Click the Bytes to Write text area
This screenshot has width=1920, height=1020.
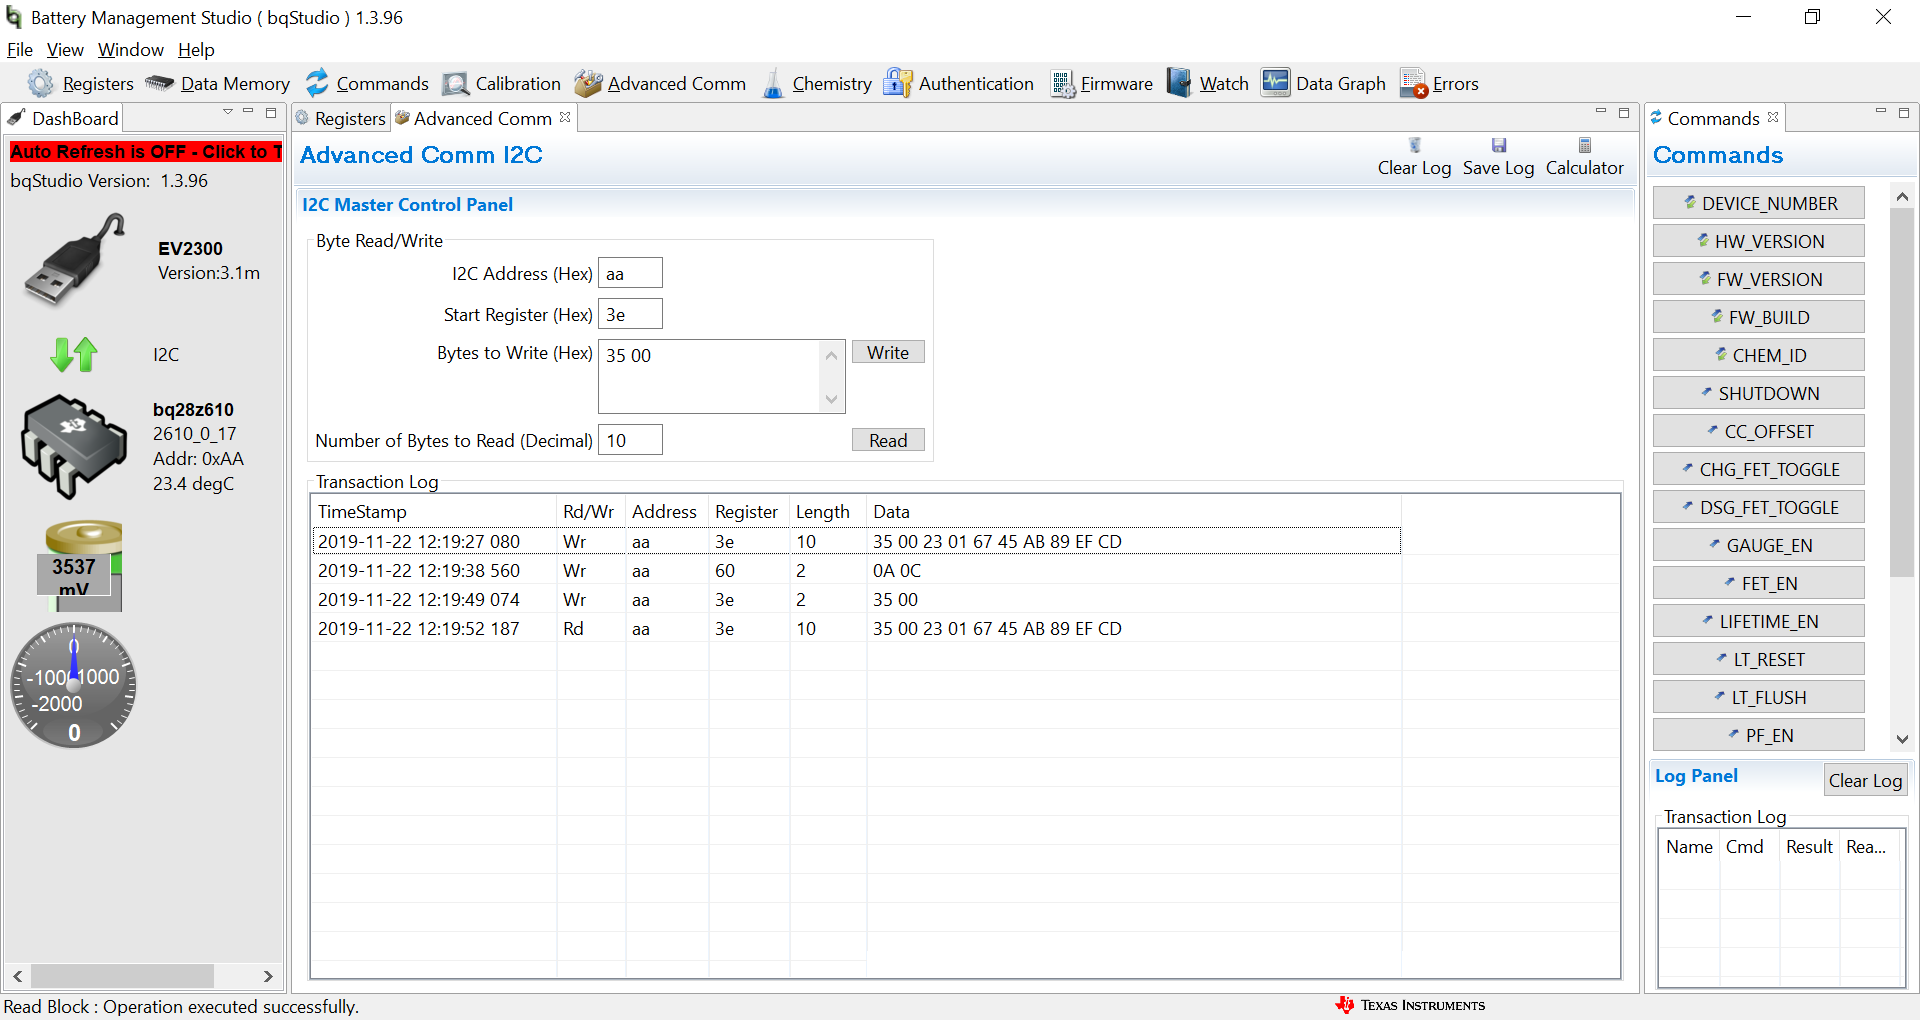pyautogui.click(x=709, y=376)
